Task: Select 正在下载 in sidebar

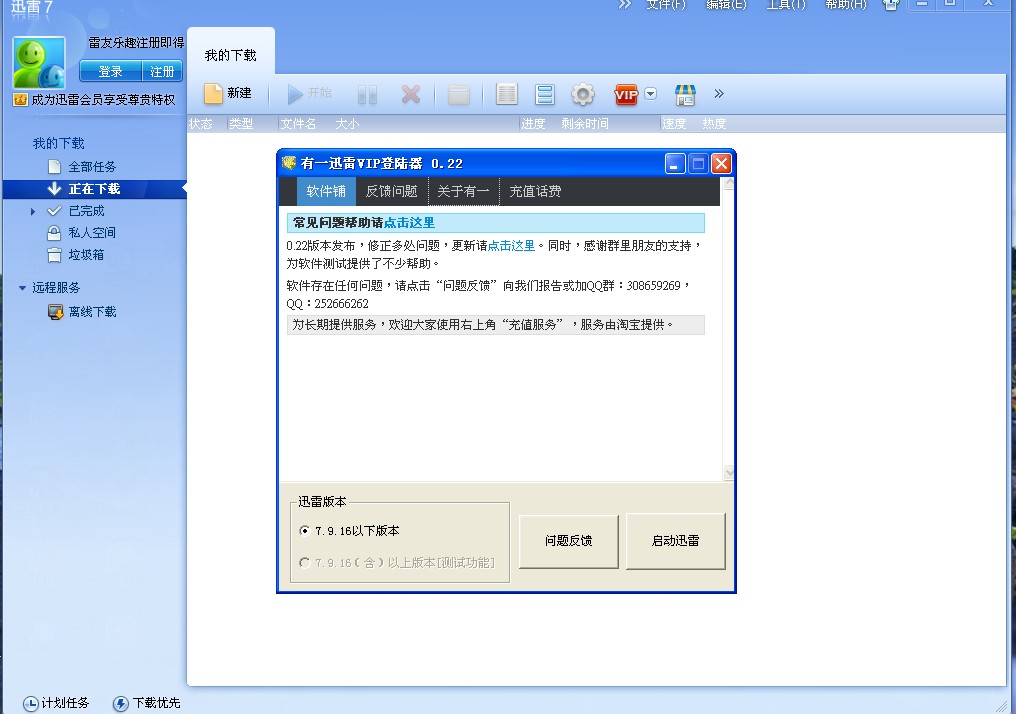Action: (x=95, y=189)
